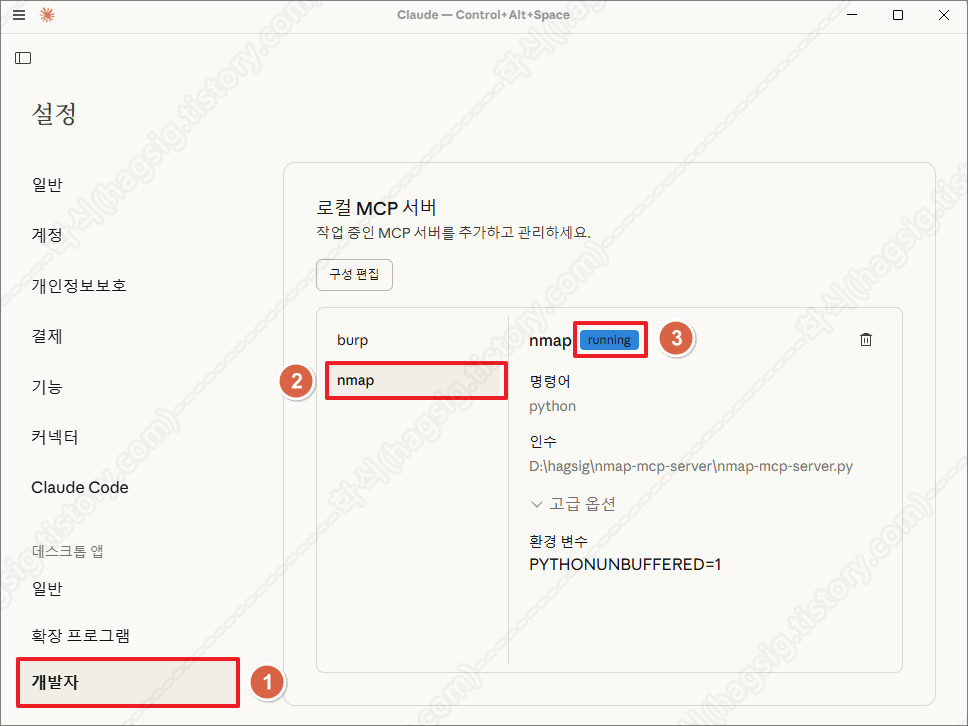Viewport: 968px width, 726px height.
Task: Open the 일반 settings section at top
Action: (47, 185)
